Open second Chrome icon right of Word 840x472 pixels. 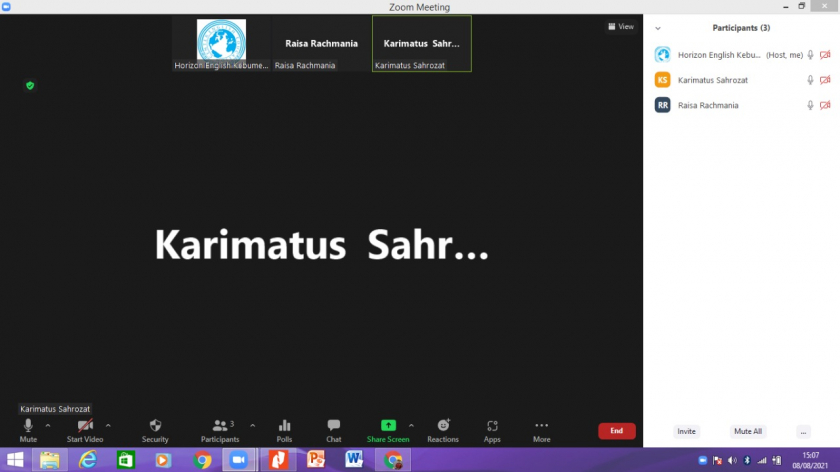(x=393, y=460)
